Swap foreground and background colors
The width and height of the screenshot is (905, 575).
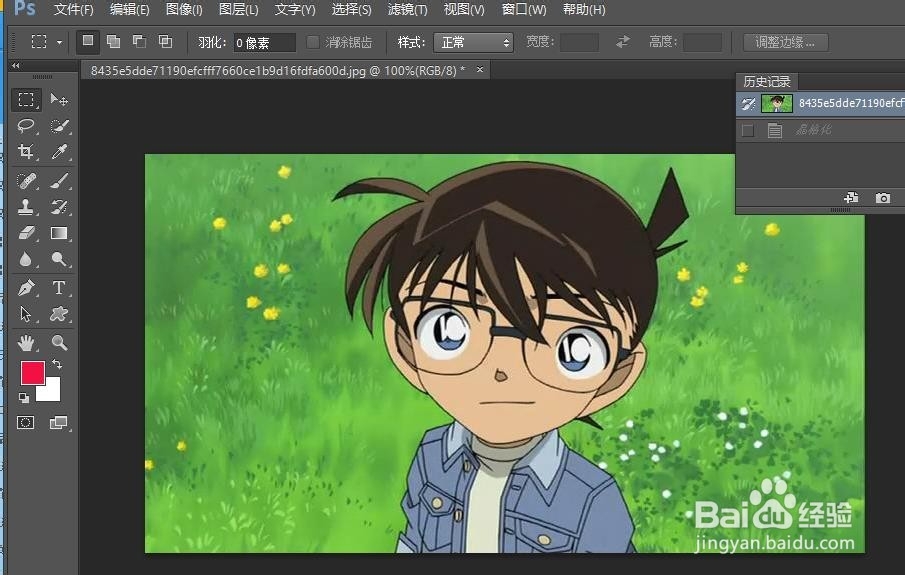pos(57,364)
